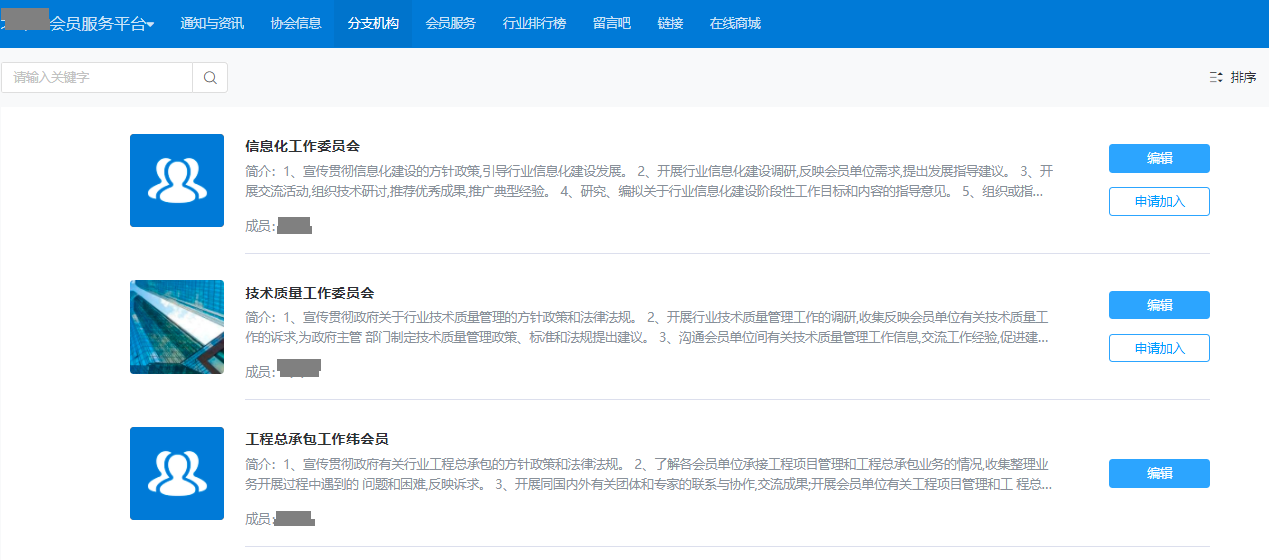Screen dimensions: 1269x560
Task: Expand the 会员服务平台 dropdown arrow
Action: click(x=151, y=25)
